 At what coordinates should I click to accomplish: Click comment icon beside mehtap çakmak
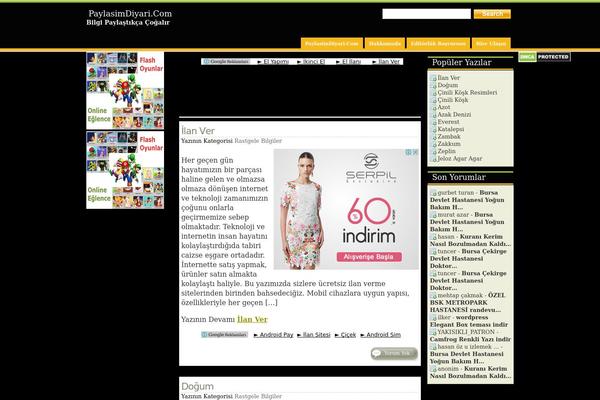tap(433, 296)
